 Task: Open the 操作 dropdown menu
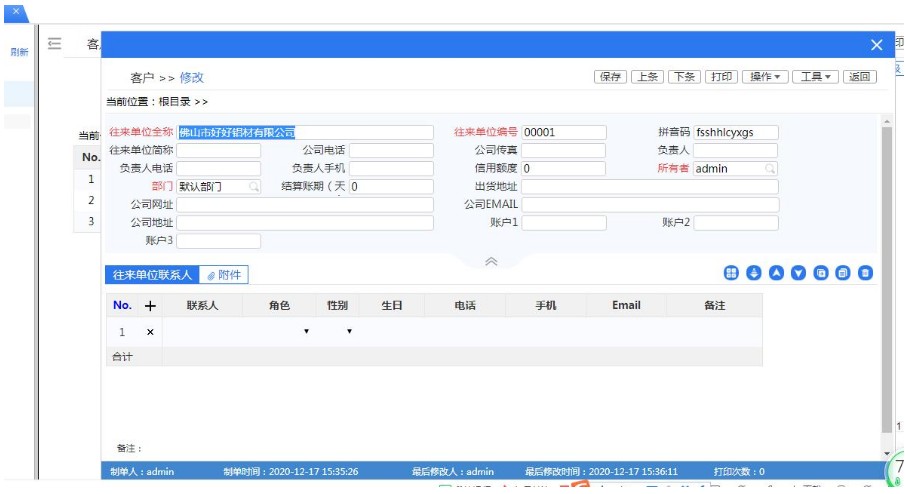[767, 77]
